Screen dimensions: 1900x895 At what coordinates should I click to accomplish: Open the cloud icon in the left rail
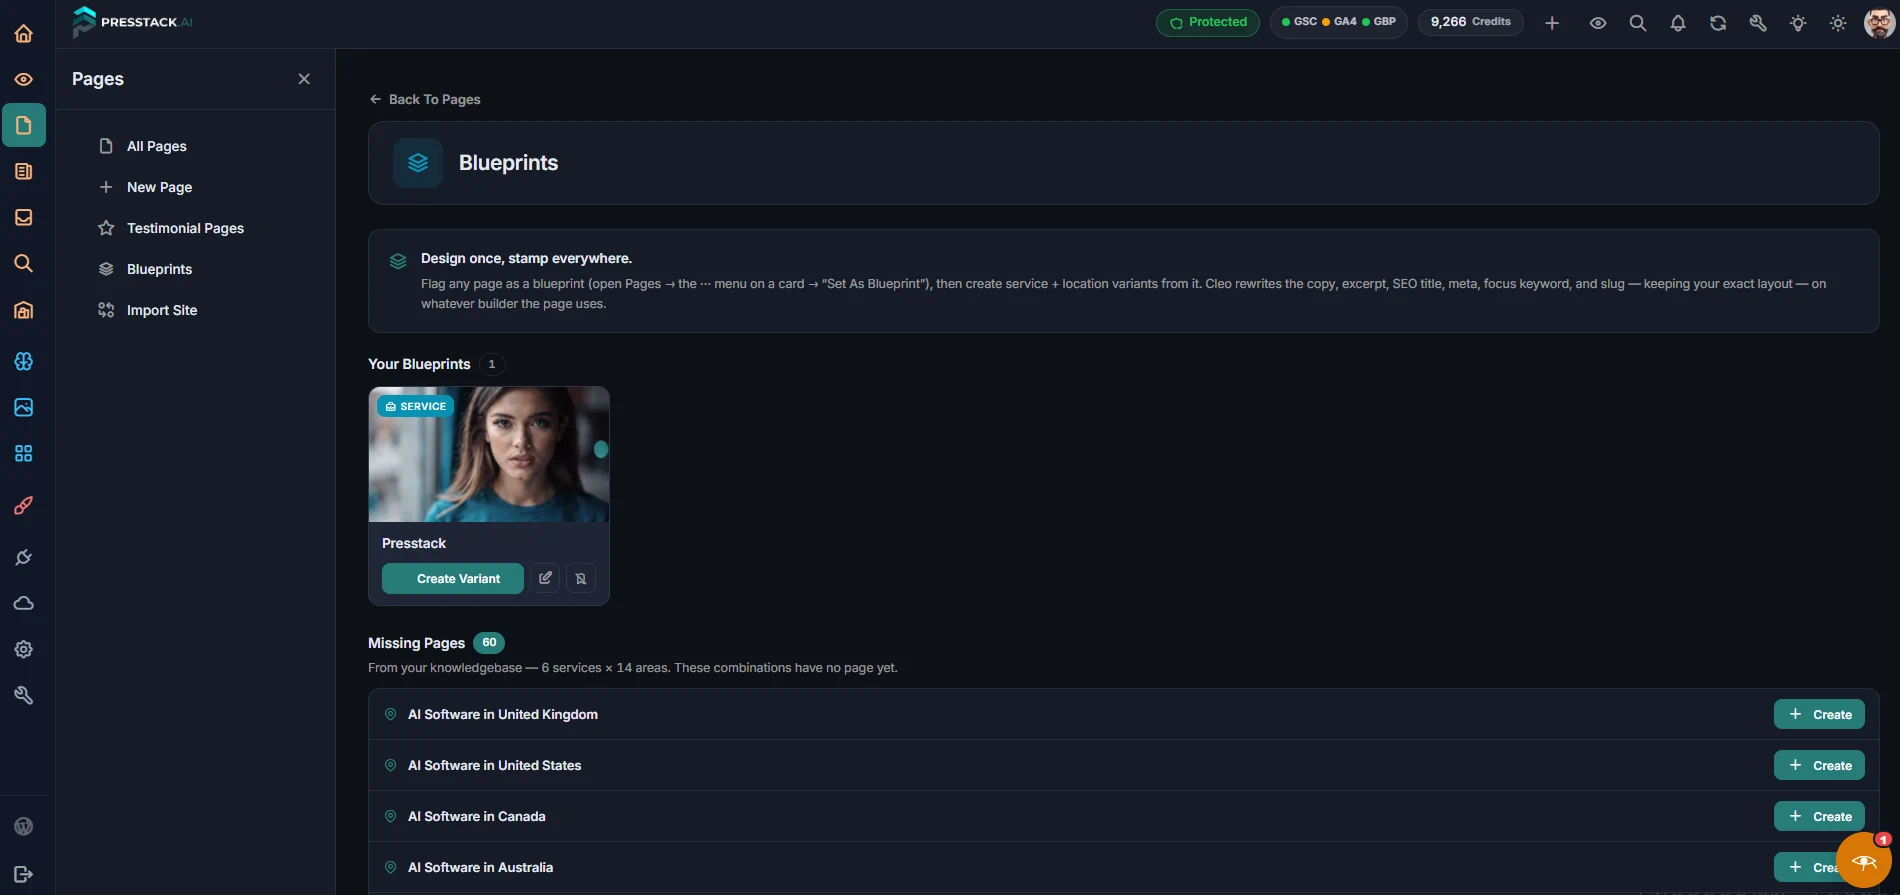click(x=24, y=603)
